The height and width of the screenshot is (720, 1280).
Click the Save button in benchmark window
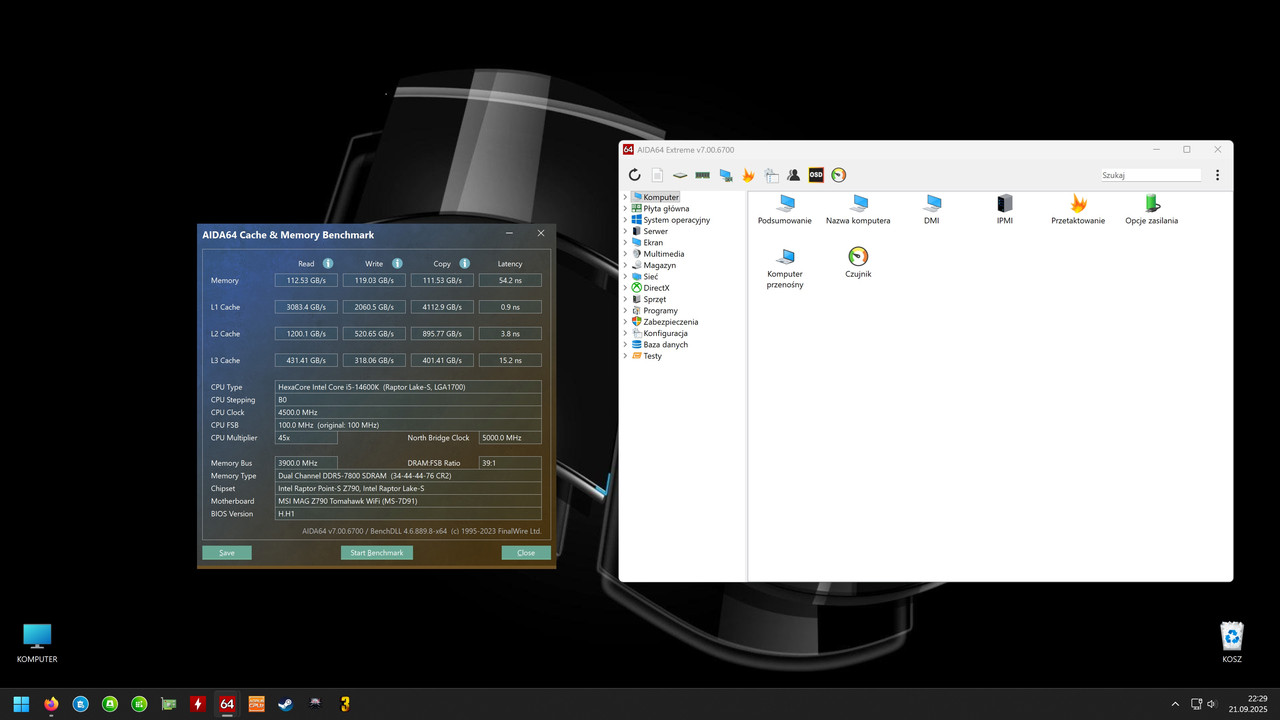tap(227, 552)
